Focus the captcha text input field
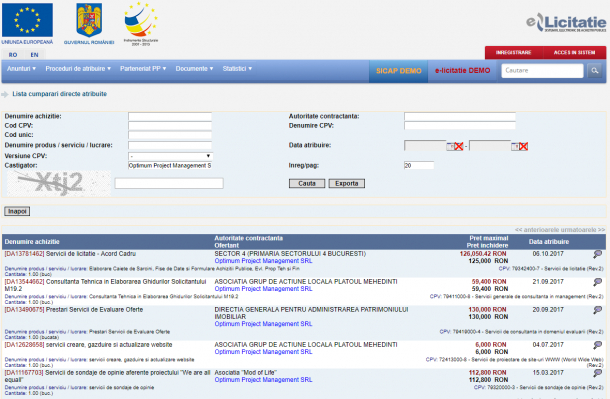This screenshot has height=399, width=610. tap(169, 183)
